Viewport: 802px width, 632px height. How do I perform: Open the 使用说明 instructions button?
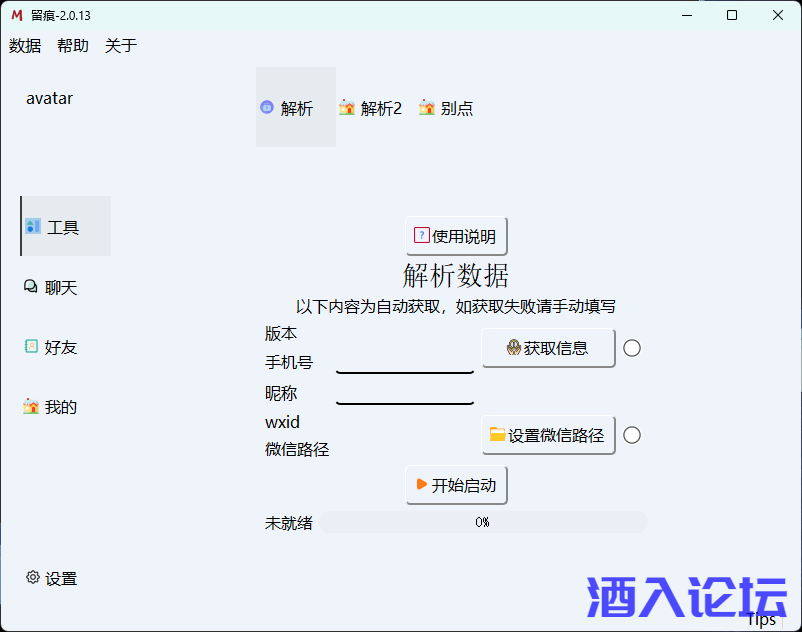click(x=455, y=236)
